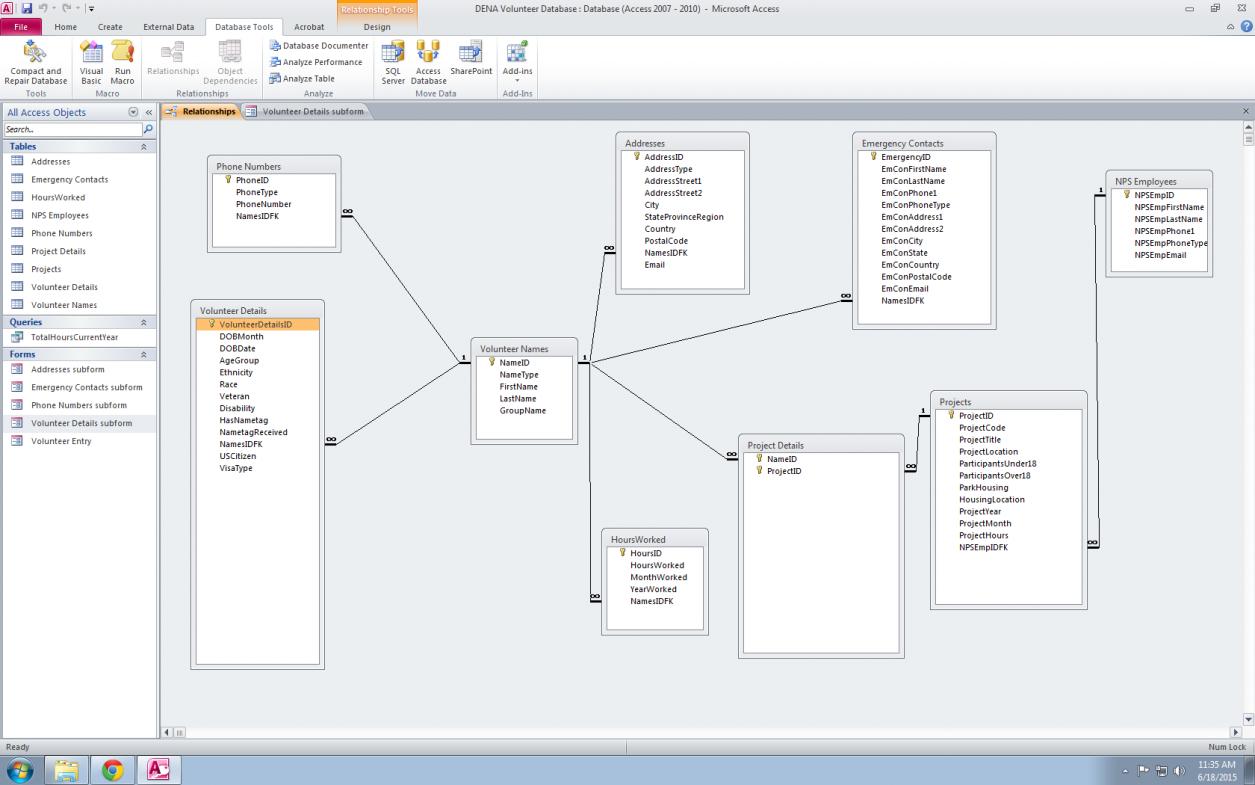
Task: Close the Relationships document window
Action: tap(1246, 111)
